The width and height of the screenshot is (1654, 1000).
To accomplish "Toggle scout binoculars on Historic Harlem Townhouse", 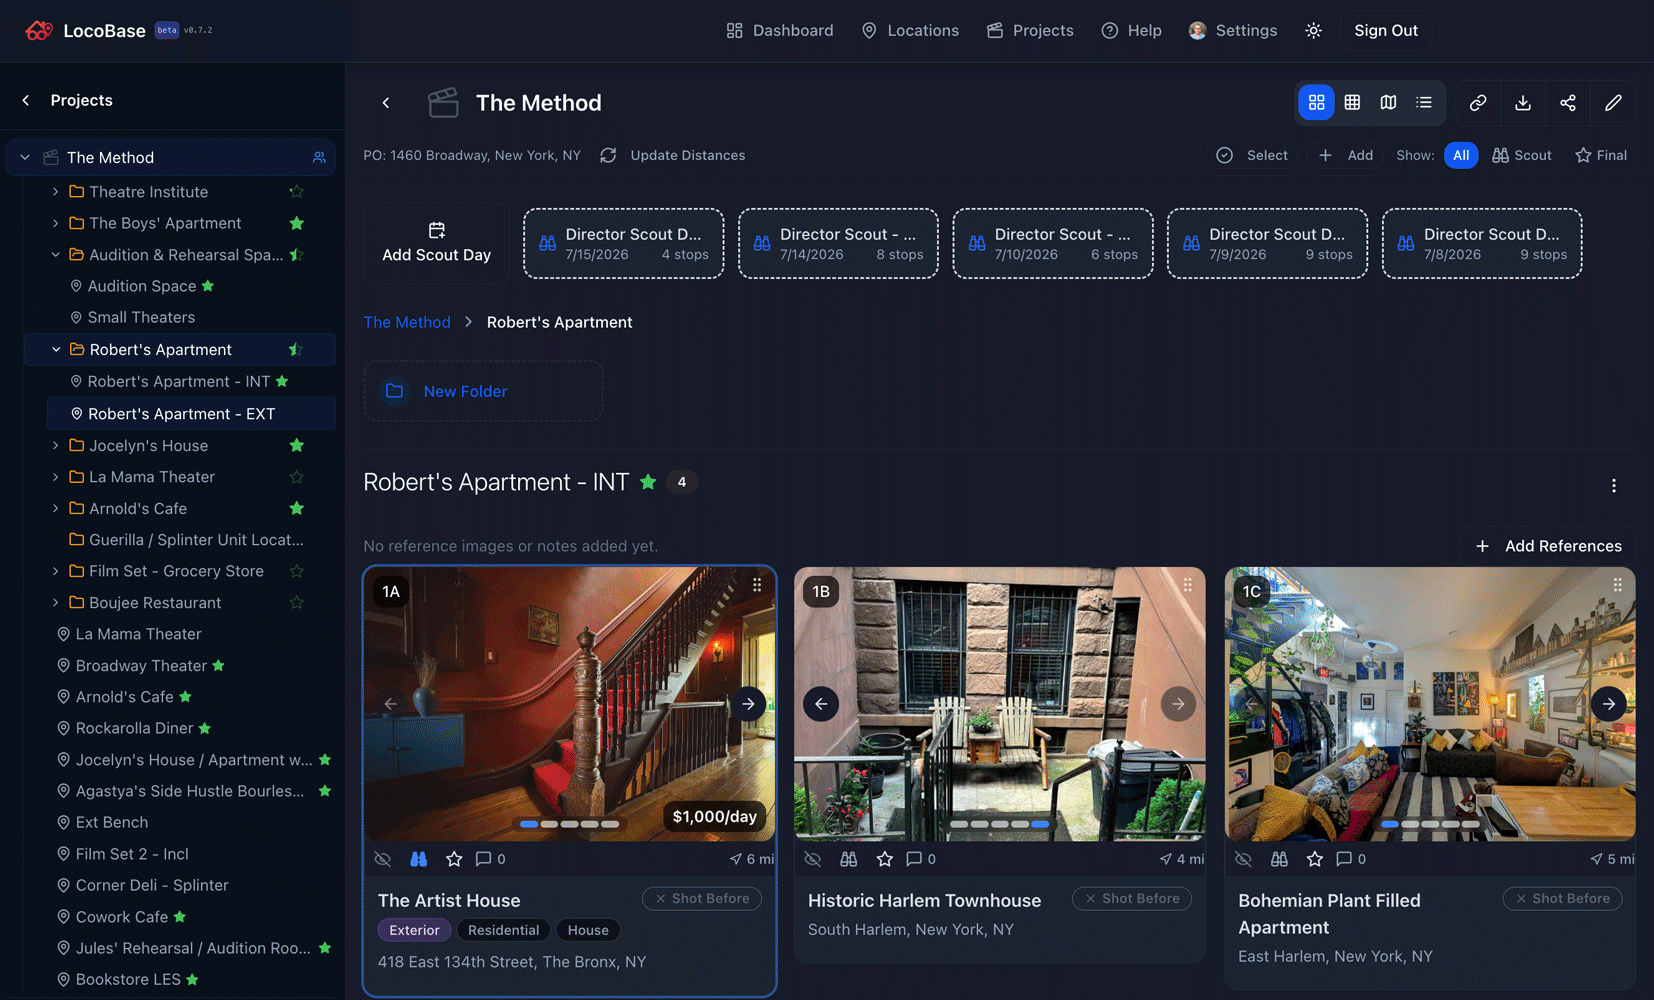I will [849, 859].
